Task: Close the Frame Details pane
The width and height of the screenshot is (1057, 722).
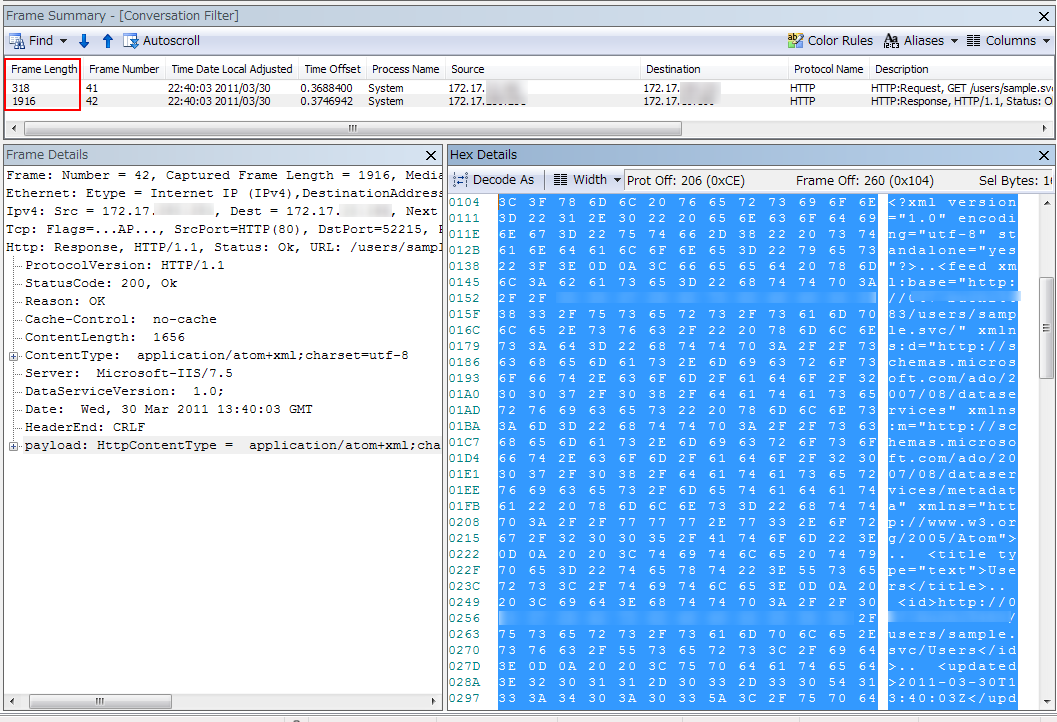Action: pos(431,156)
